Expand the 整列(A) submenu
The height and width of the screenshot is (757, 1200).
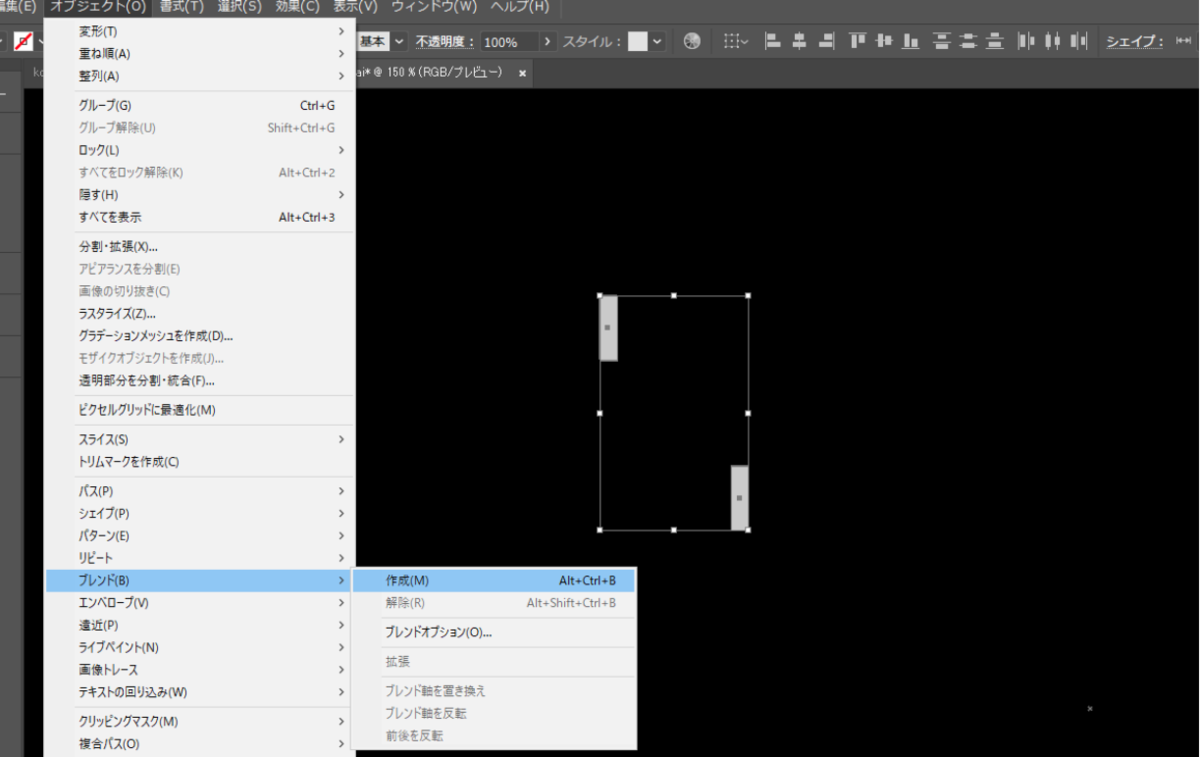point(199,76)
